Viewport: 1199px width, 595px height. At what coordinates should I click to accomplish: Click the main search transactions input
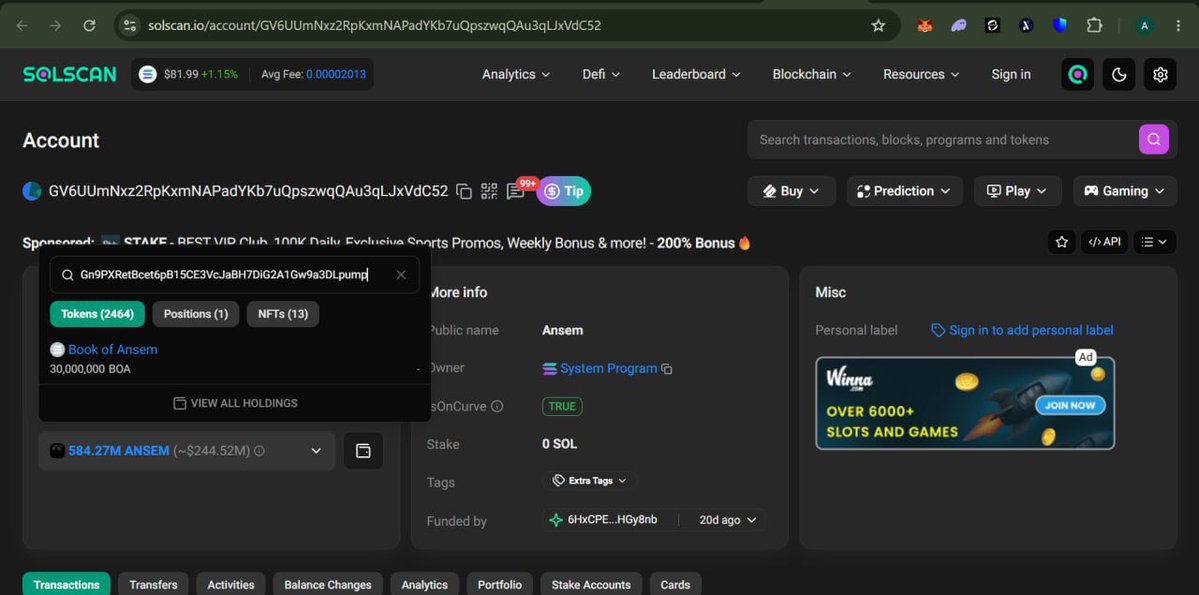[x=944, y=139]
